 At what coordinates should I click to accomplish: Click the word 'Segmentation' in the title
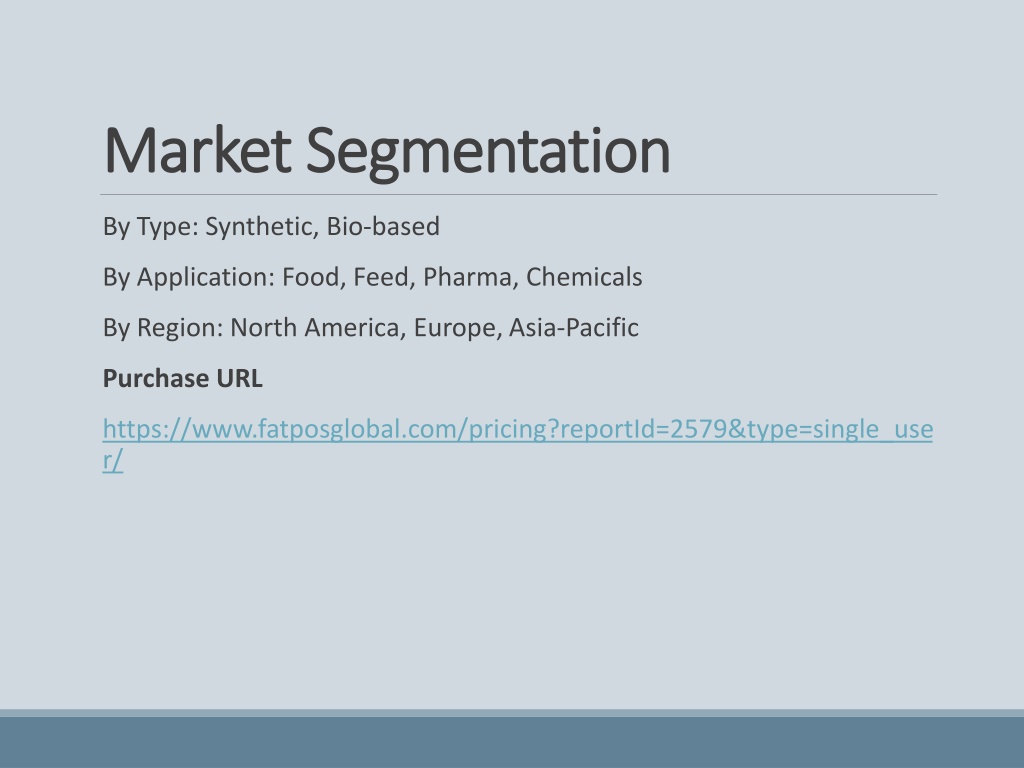[487, 150]
